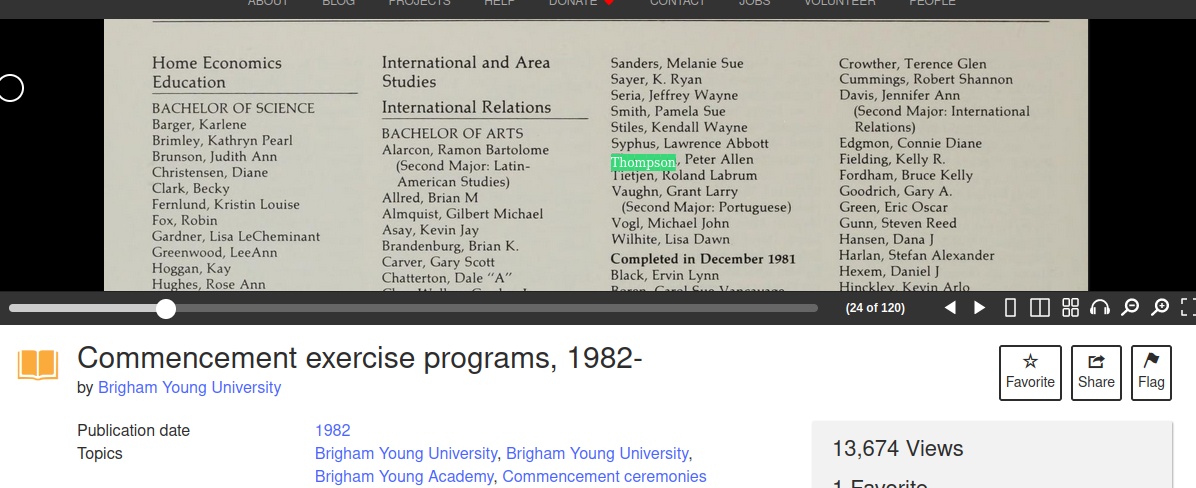Image resolution: width=1196 pixels, height=488 pixels.
Task: Share this item
Action: point(1096,373)
